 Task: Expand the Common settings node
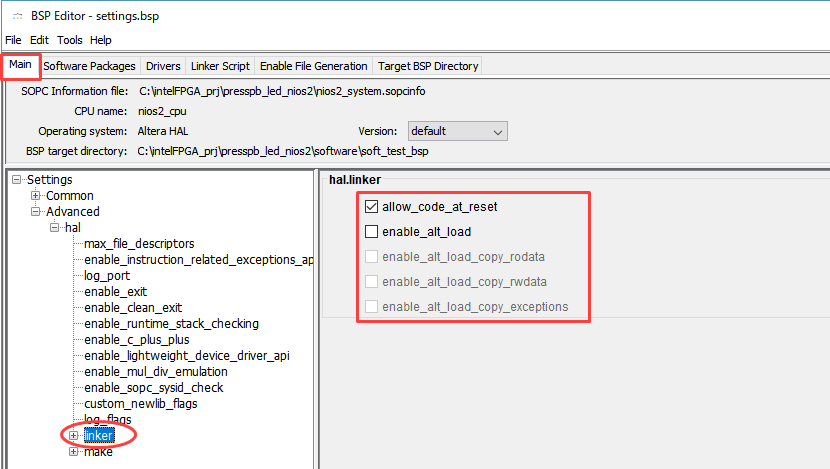(35, 196)
